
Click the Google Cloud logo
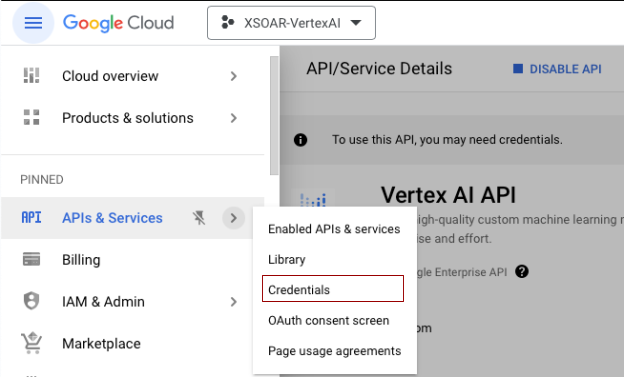pos(119,23)
